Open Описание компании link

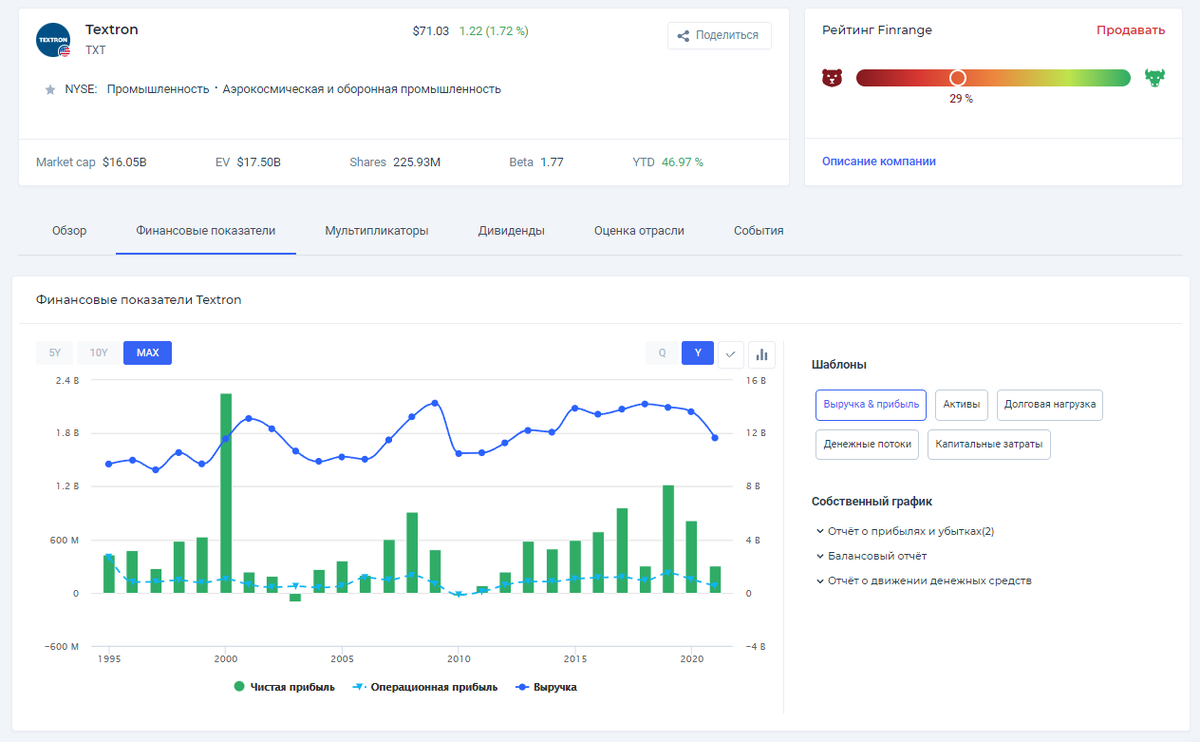click(879, 161)
